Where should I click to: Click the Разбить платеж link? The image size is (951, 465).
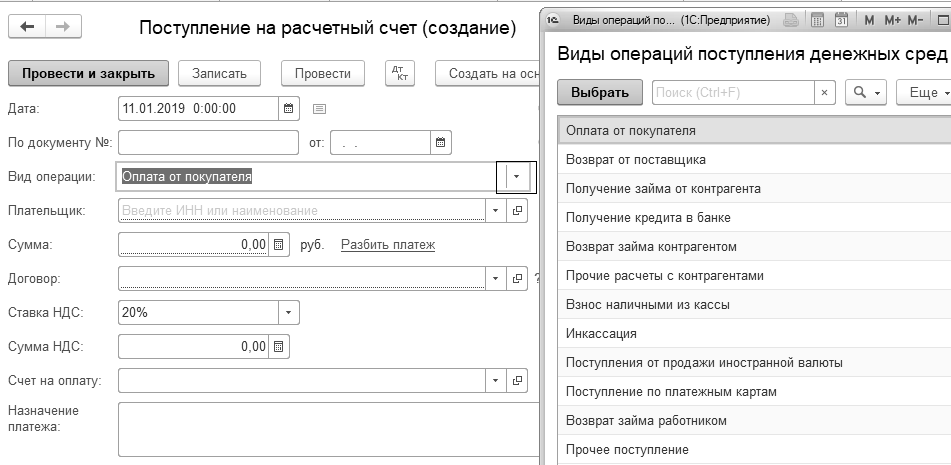[x=388, y=244]
